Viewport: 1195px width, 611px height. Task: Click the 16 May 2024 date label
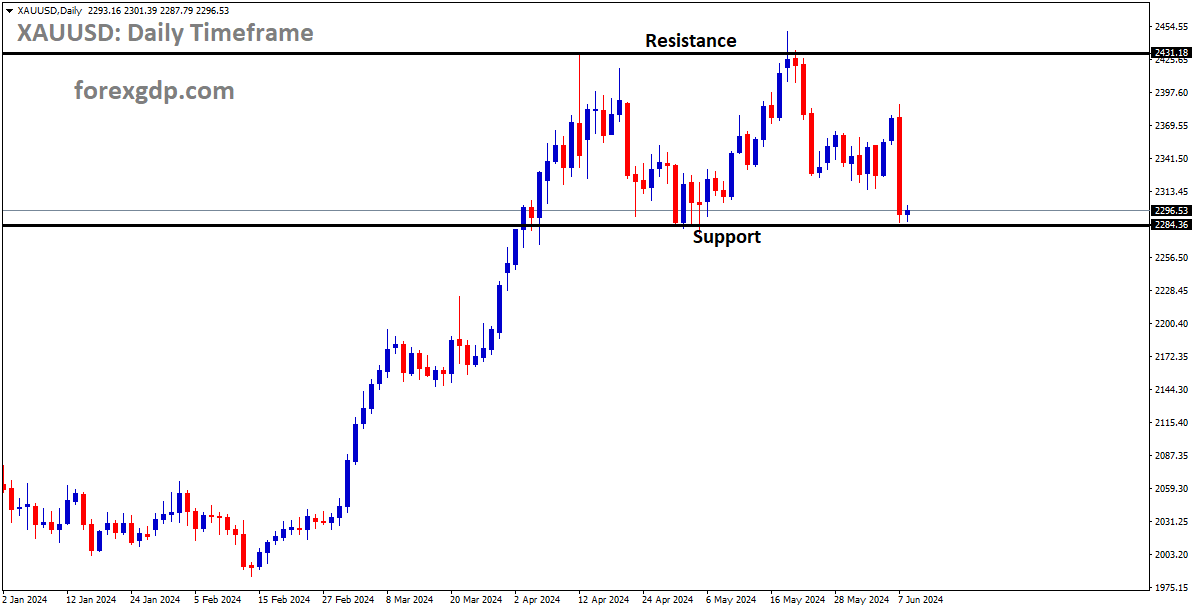pyautogui.click(x=796, y=600)
